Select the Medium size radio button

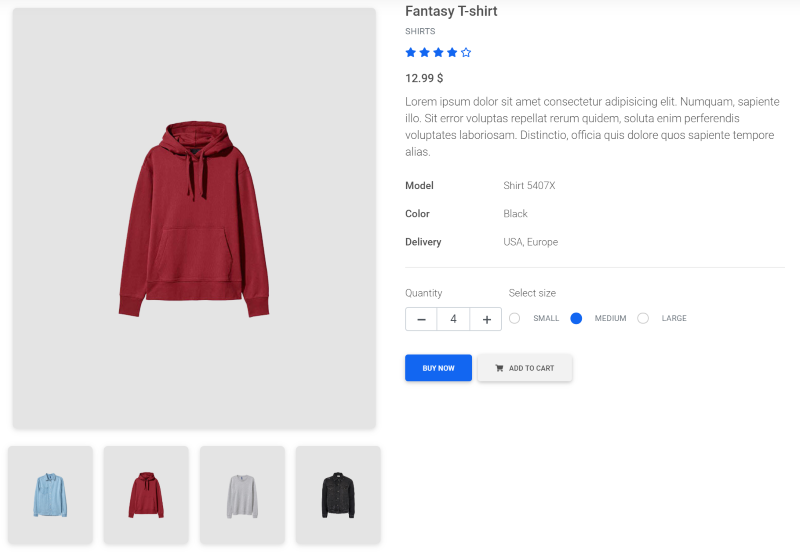pyautogui.click(x=576, y=318)
